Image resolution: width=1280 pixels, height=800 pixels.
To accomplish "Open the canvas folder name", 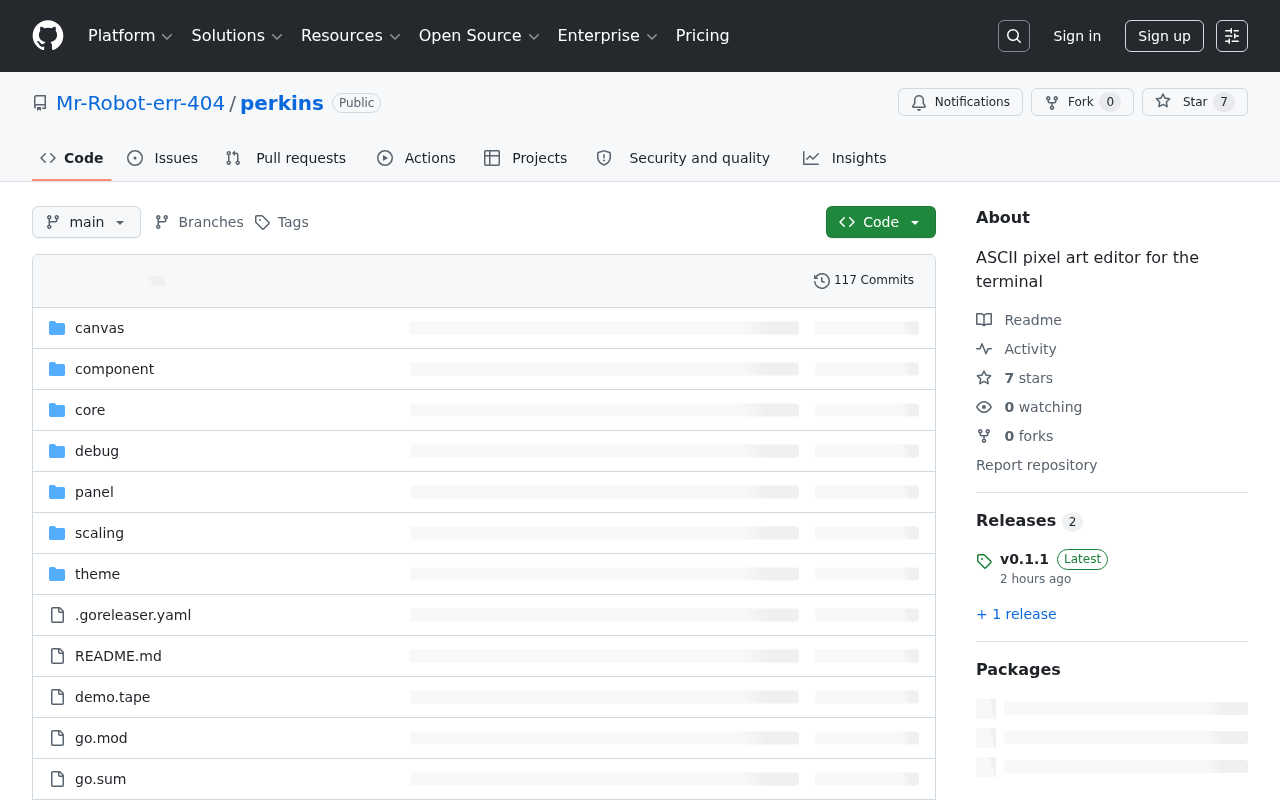I will [x=99, y=328].
